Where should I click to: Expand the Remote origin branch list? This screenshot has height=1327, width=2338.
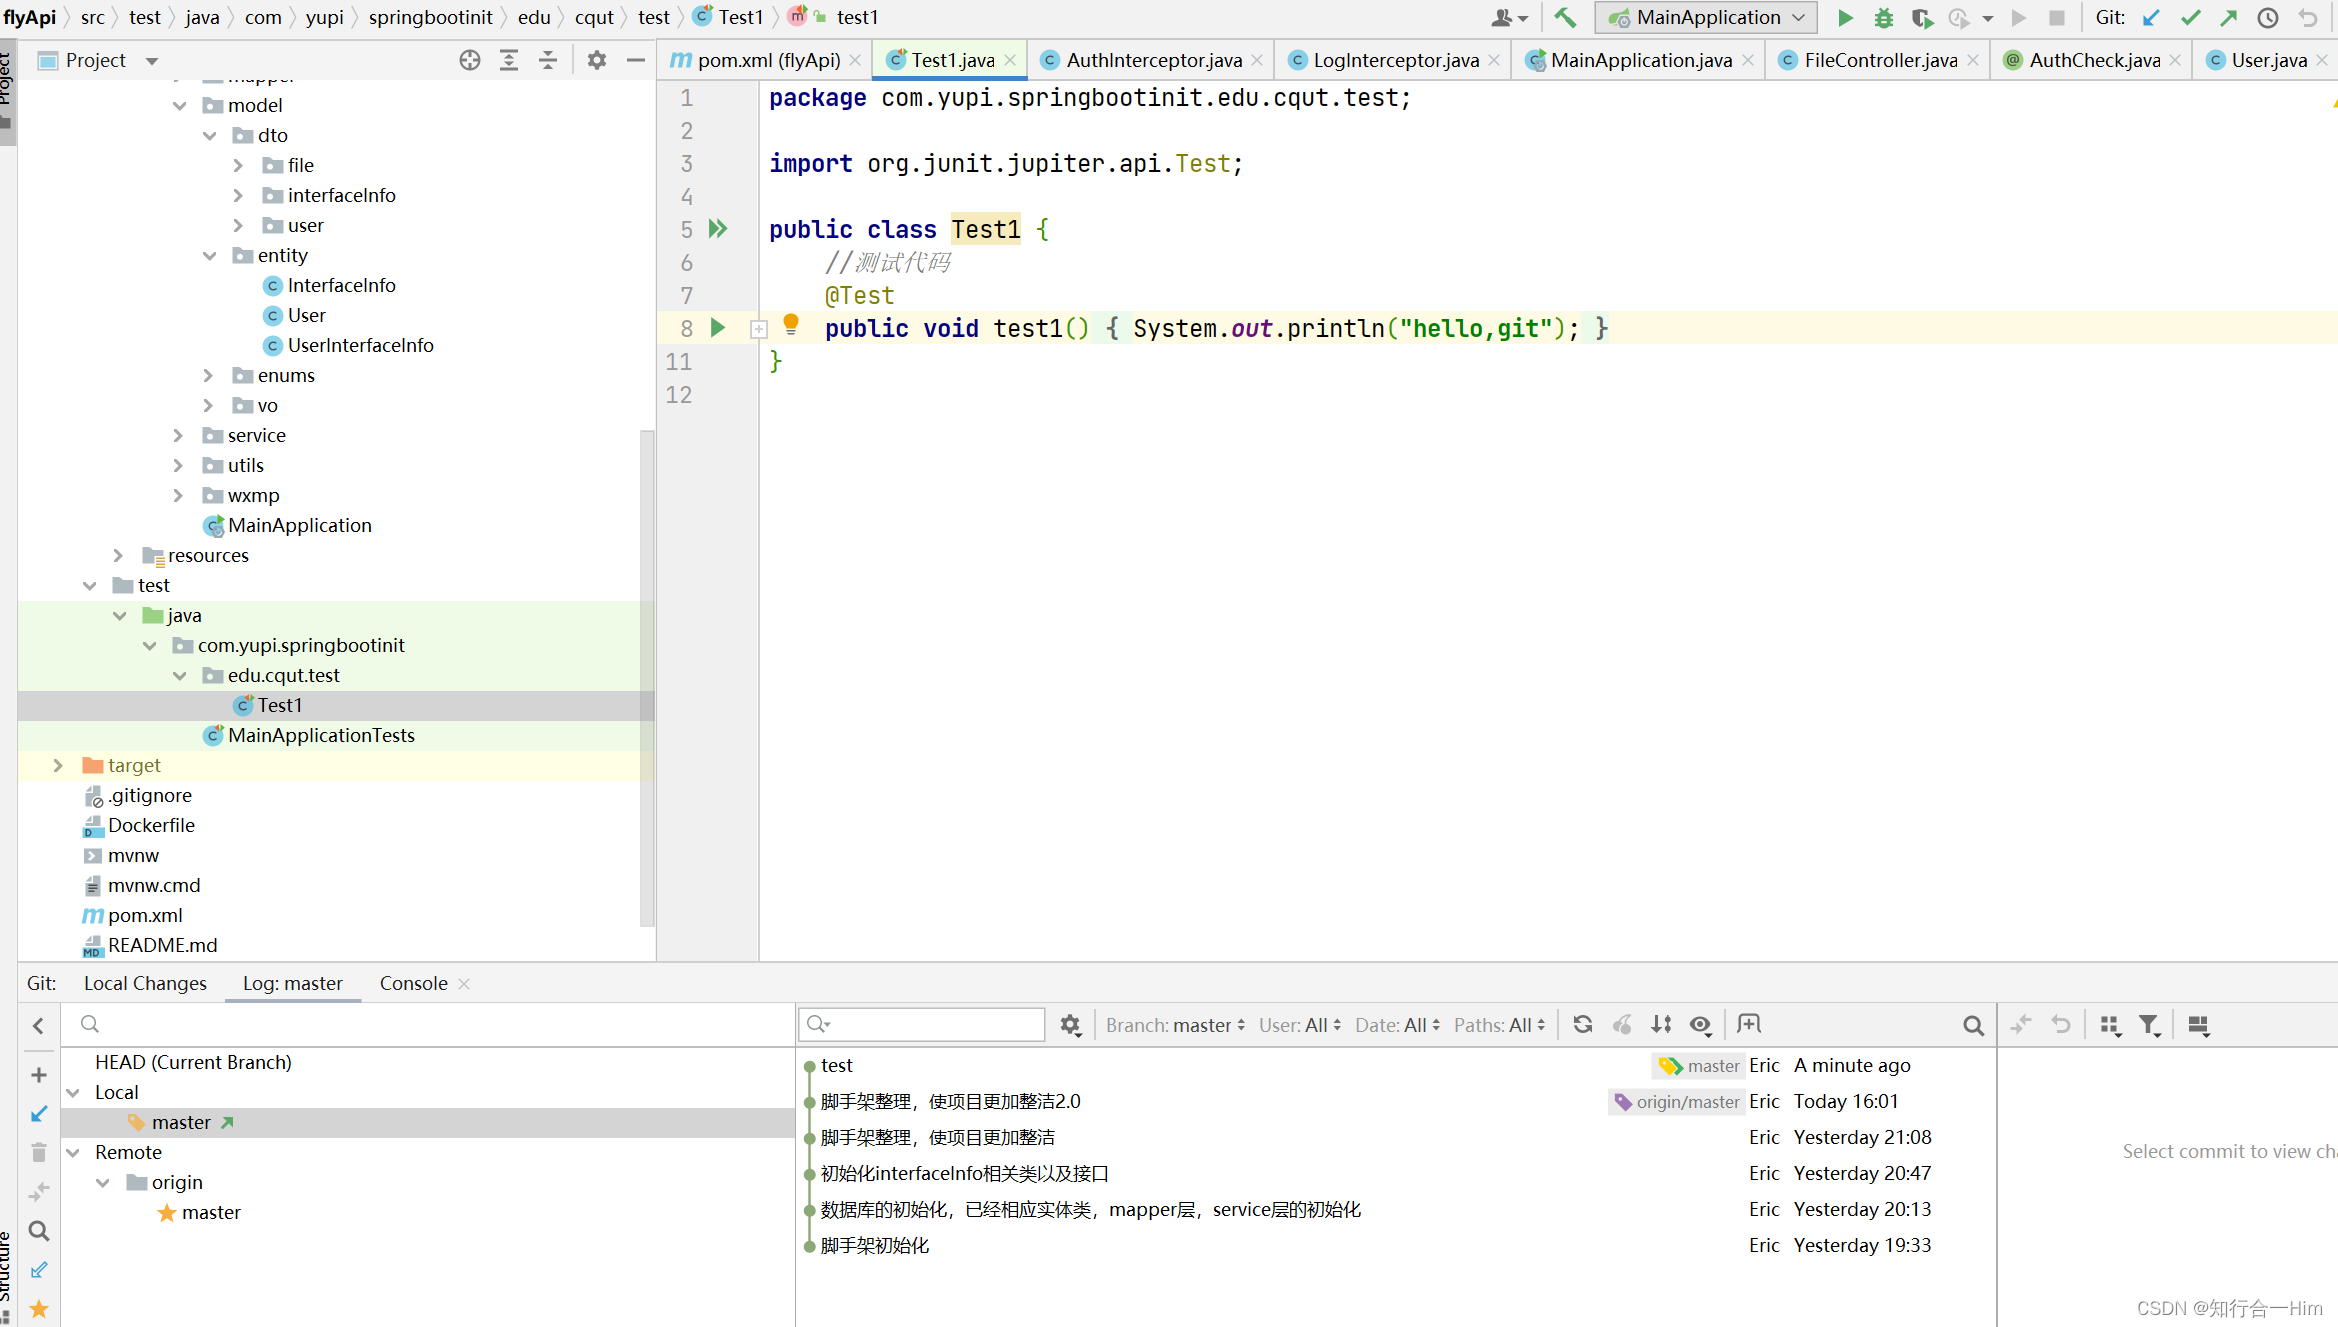click(x=101, y=1181)
